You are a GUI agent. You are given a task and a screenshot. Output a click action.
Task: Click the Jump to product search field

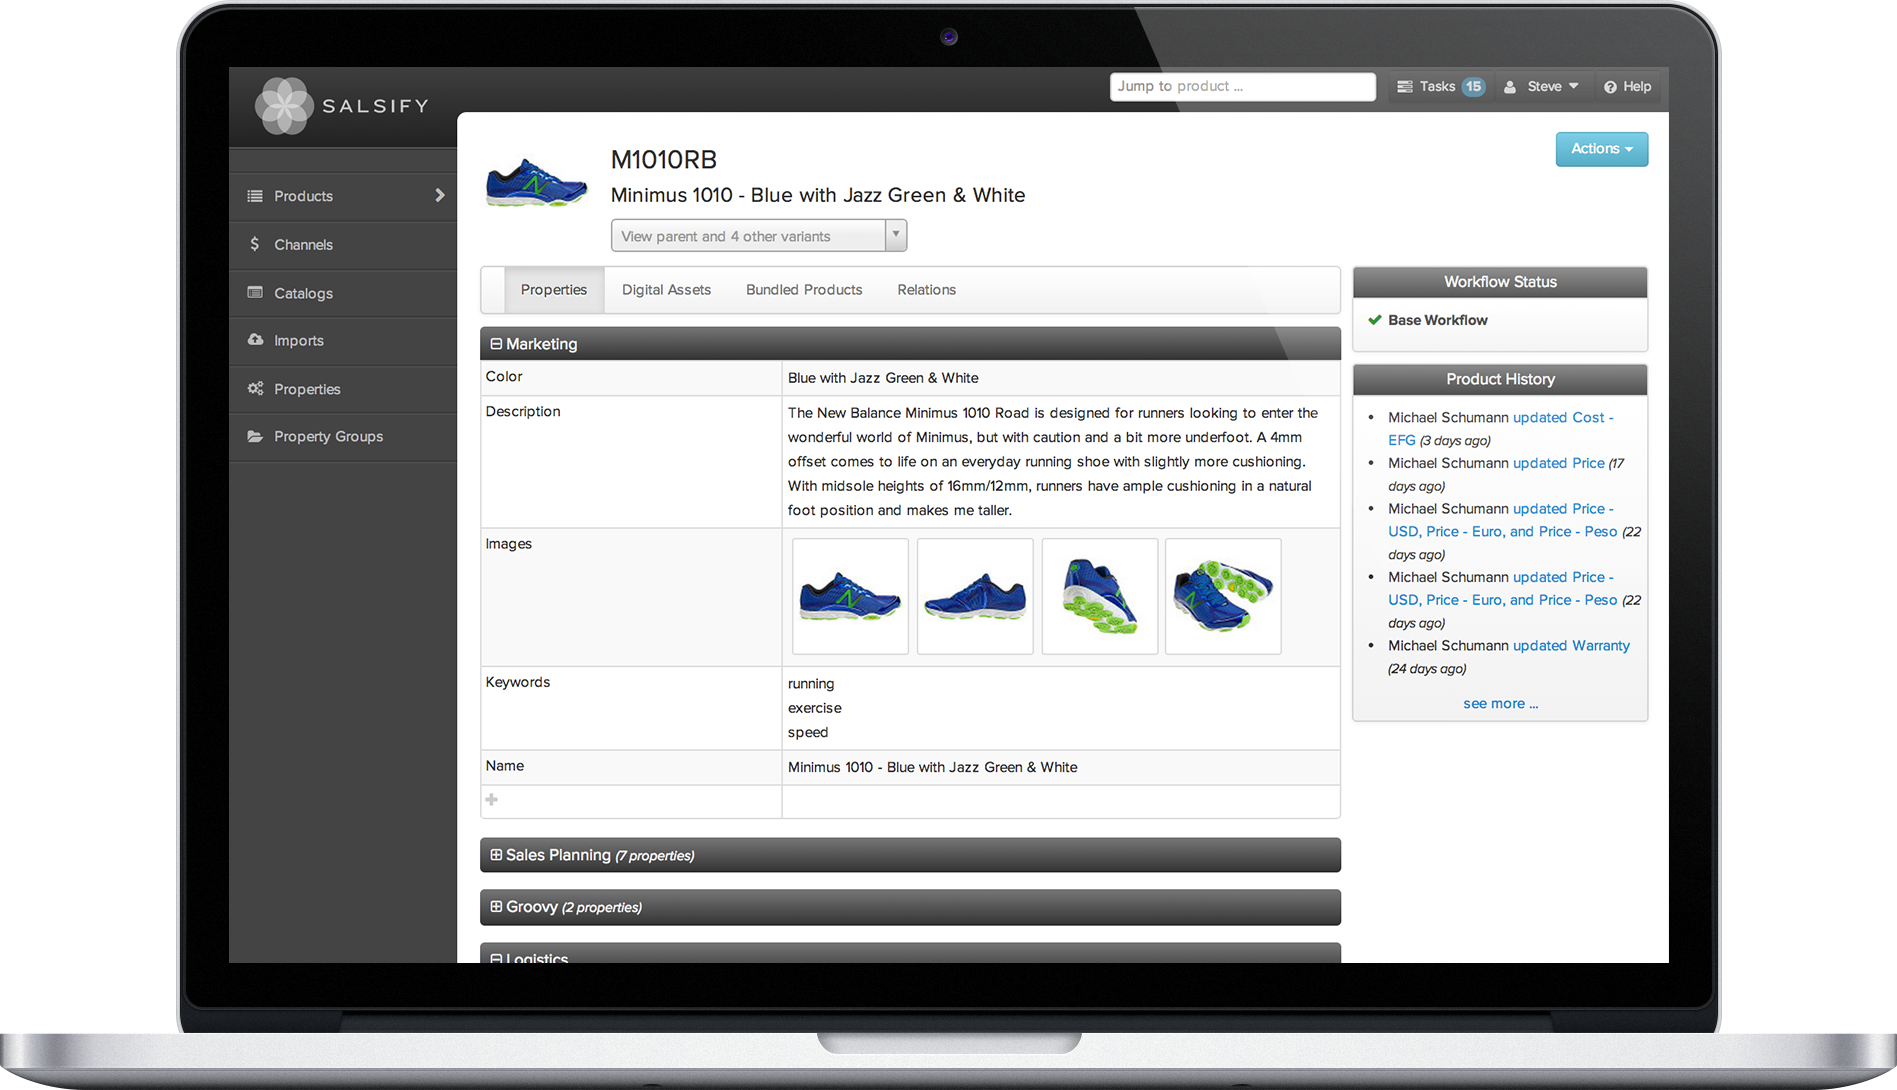point(1242,87)
